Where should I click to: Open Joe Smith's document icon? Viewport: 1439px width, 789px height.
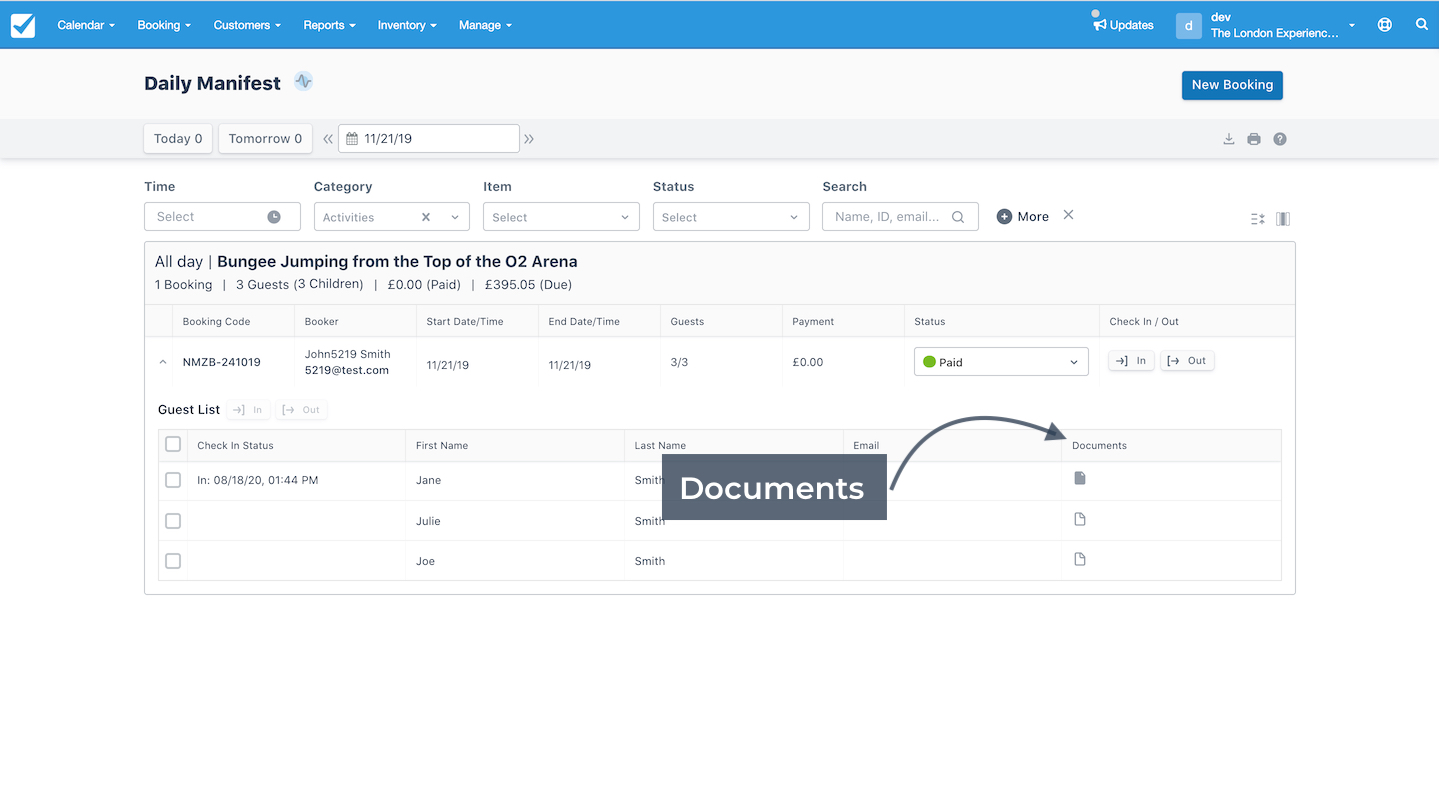pyautogui.click(x=1080, y=559)
